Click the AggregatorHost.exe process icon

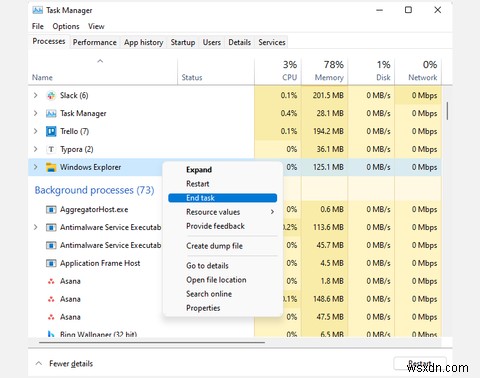[51, 210]
